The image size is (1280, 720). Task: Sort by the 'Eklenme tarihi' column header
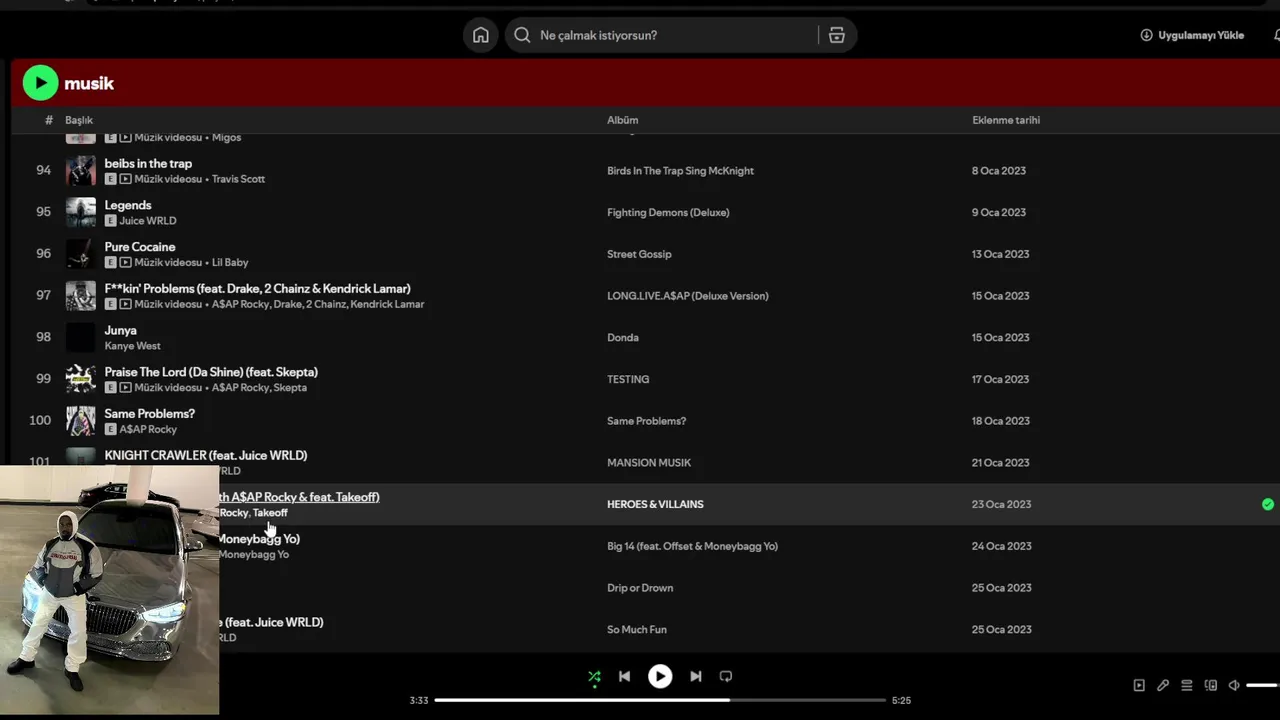(1006, 120)
